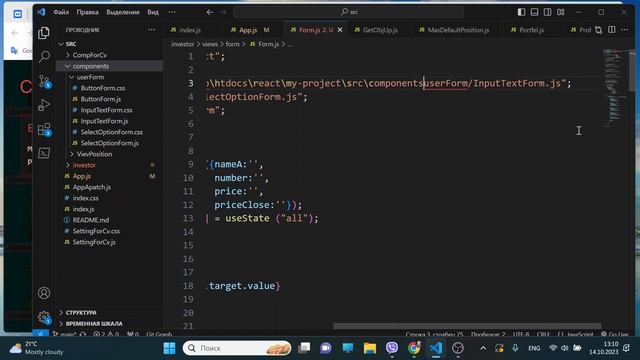Split the editor to the right
This screenshot has height=360, width=640.
coord(611,30)
